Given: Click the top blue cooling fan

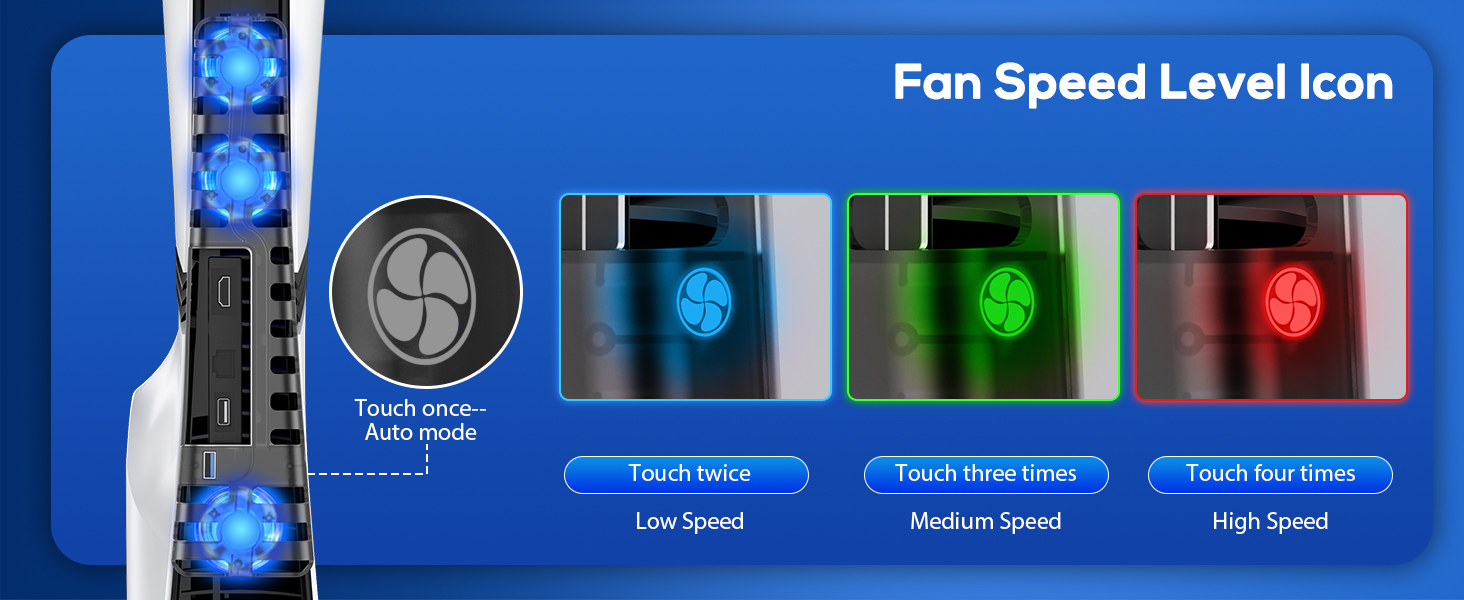Looking at the screenshot, I should [x=238, y=64].
